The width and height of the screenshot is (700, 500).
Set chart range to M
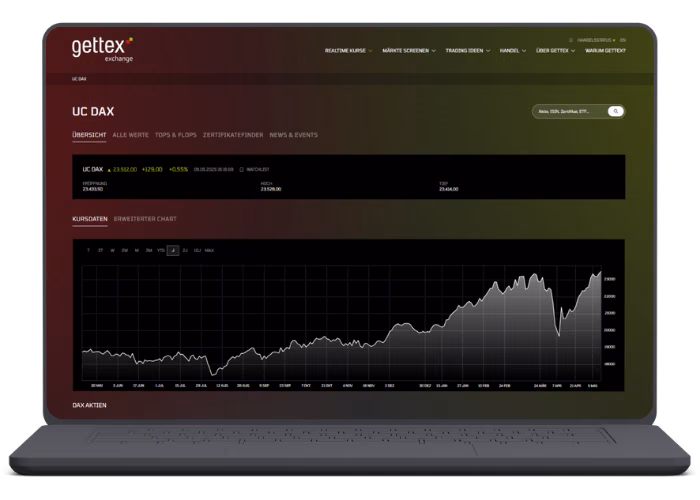pos(137,250)
